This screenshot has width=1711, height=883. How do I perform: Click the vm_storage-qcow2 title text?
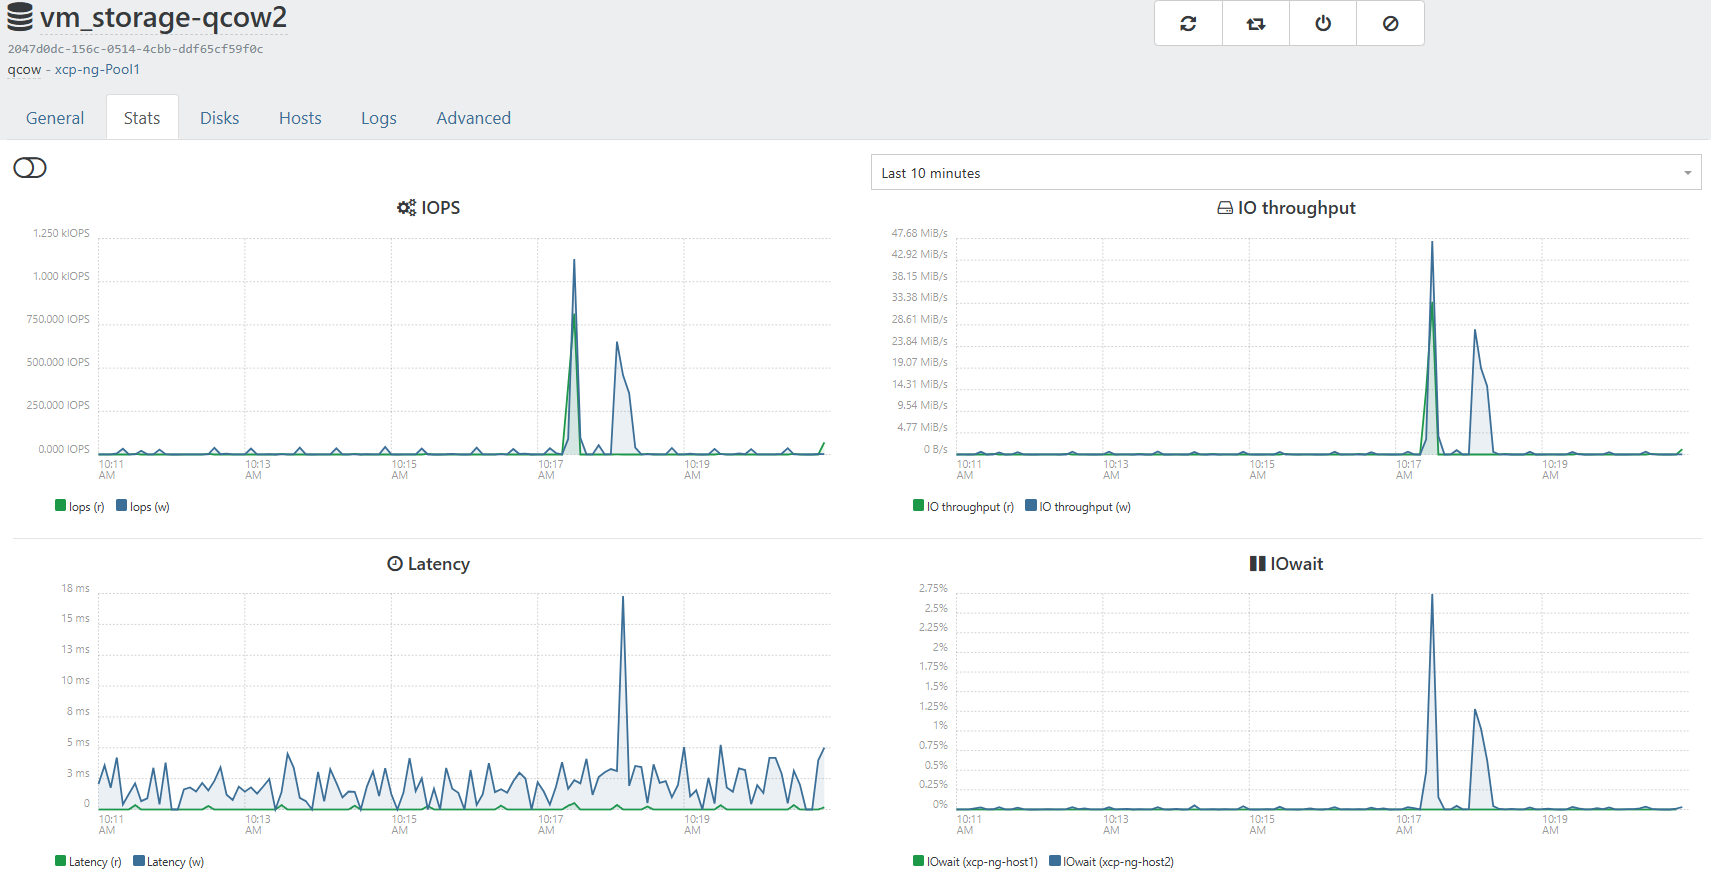tap(163, 18)
